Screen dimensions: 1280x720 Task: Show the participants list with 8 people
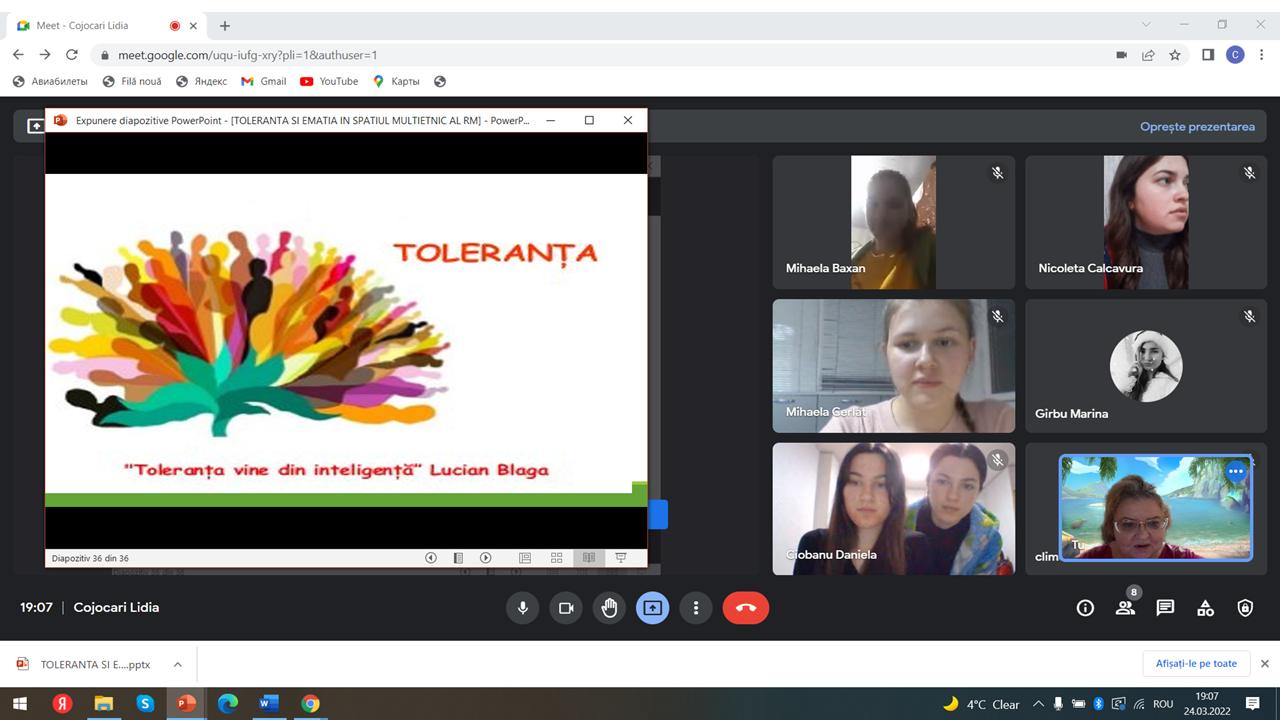(x=1125, y=607)
